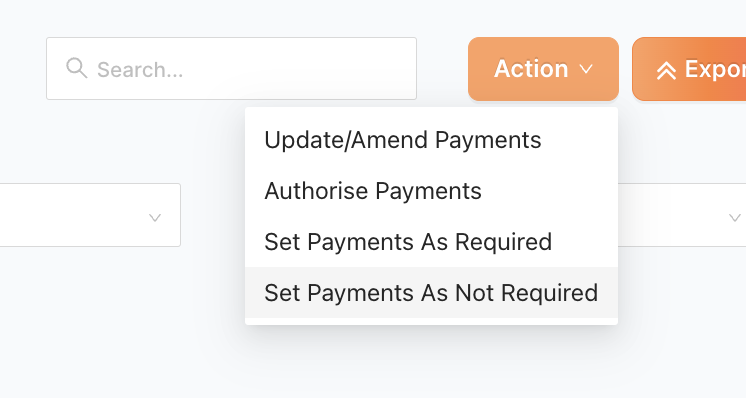The width and height of the screenshot is (746, 398).
Task: Pick Set Payments As Required
Action: point(432,242)
